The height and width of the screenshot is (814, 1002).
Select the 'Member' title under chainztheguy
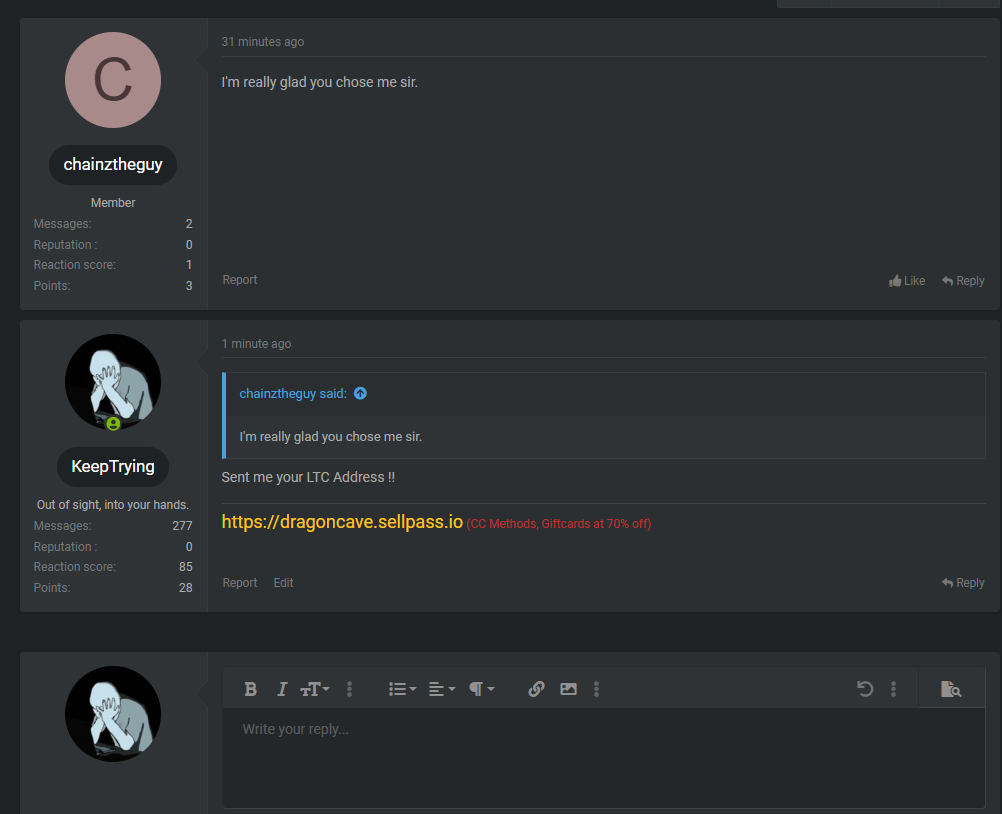[113, 203]
